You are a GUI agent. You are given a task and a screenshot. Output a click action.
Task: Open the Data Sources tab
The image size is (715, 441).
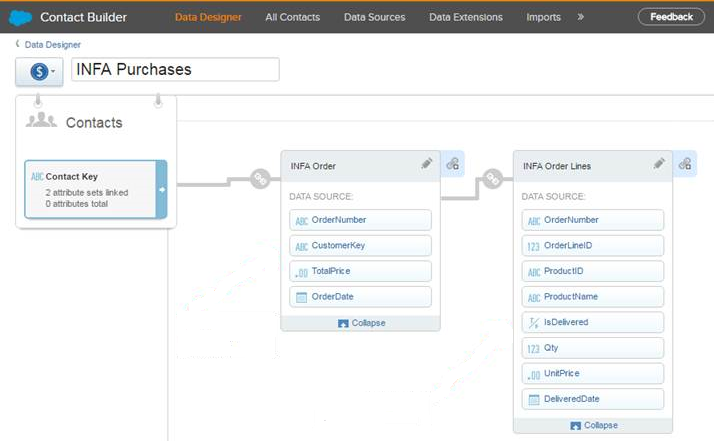[x=374, y=17]
